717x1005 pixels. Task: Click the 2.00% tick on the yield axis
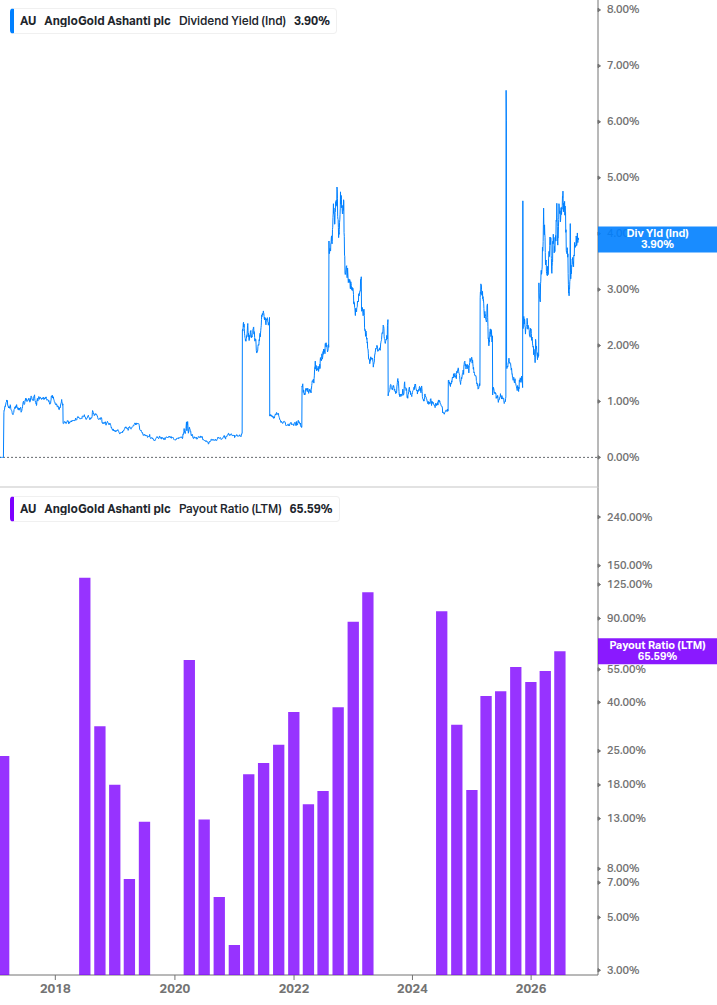point(623,345)
